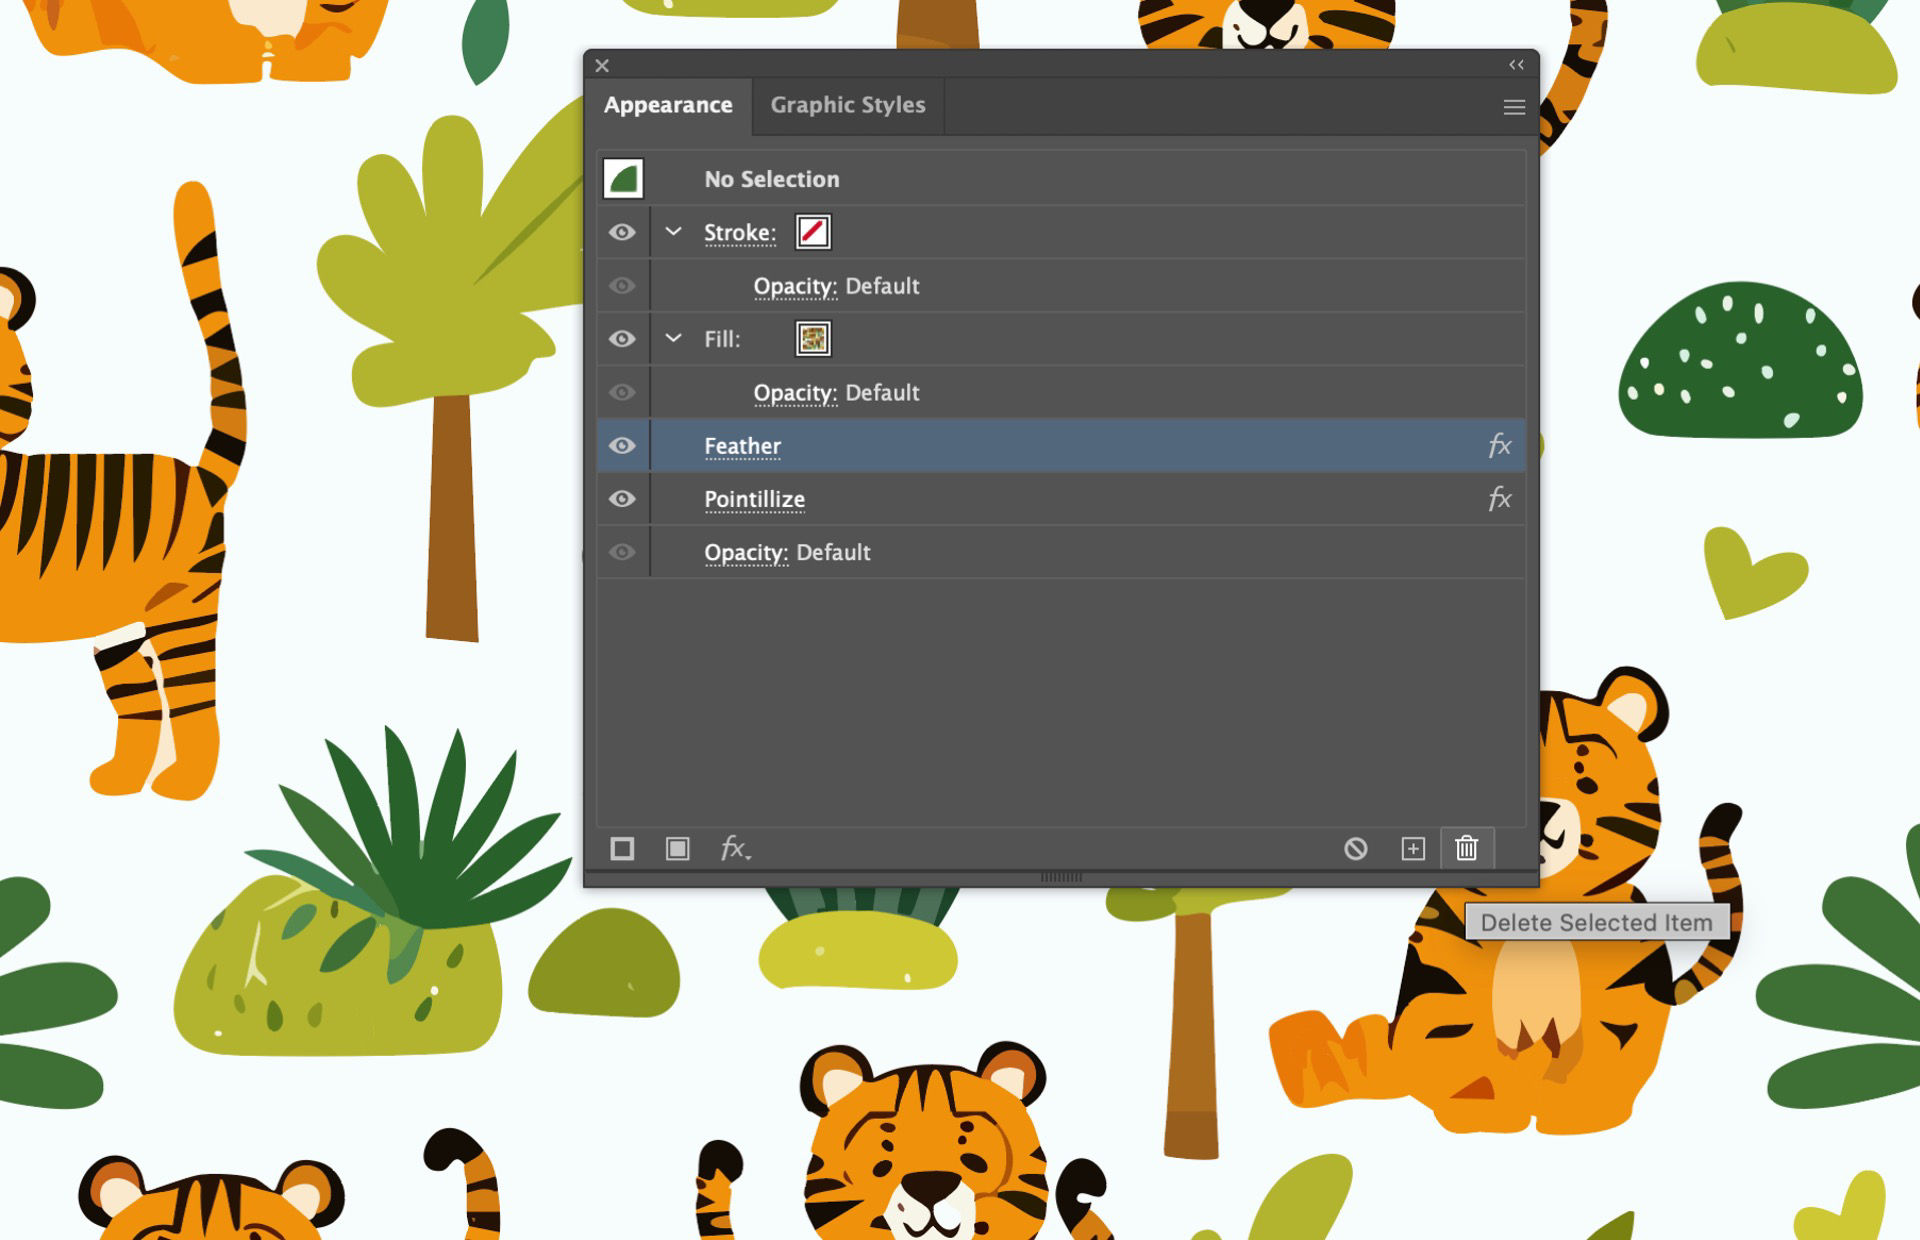
Task: Click the No Selection thumbnail
Action: point(621,179)
